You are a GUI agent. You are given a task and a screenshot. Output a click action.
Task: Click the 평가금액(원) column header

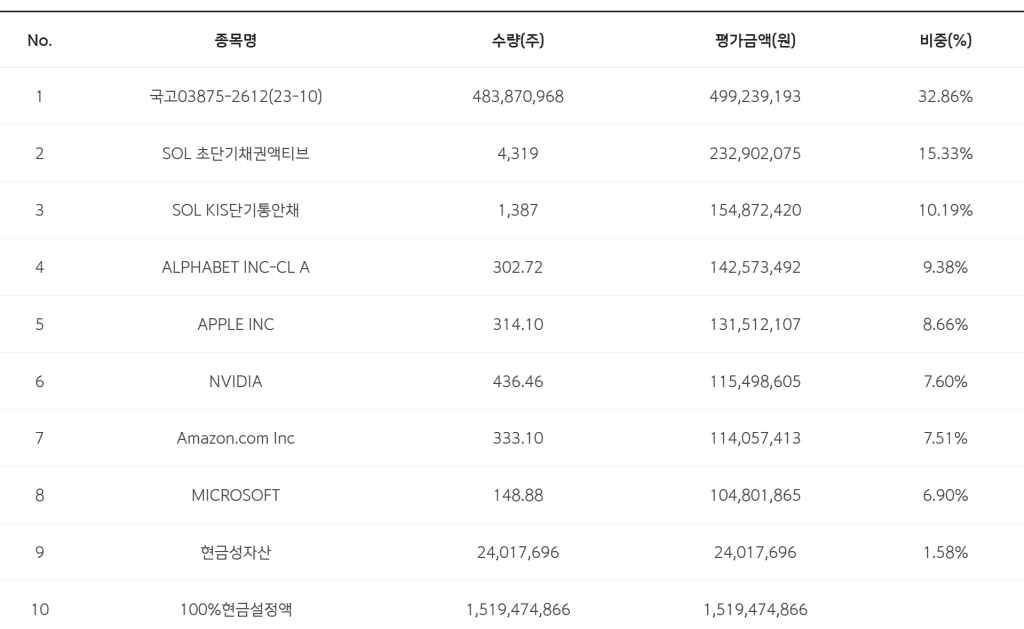[755, 40]
